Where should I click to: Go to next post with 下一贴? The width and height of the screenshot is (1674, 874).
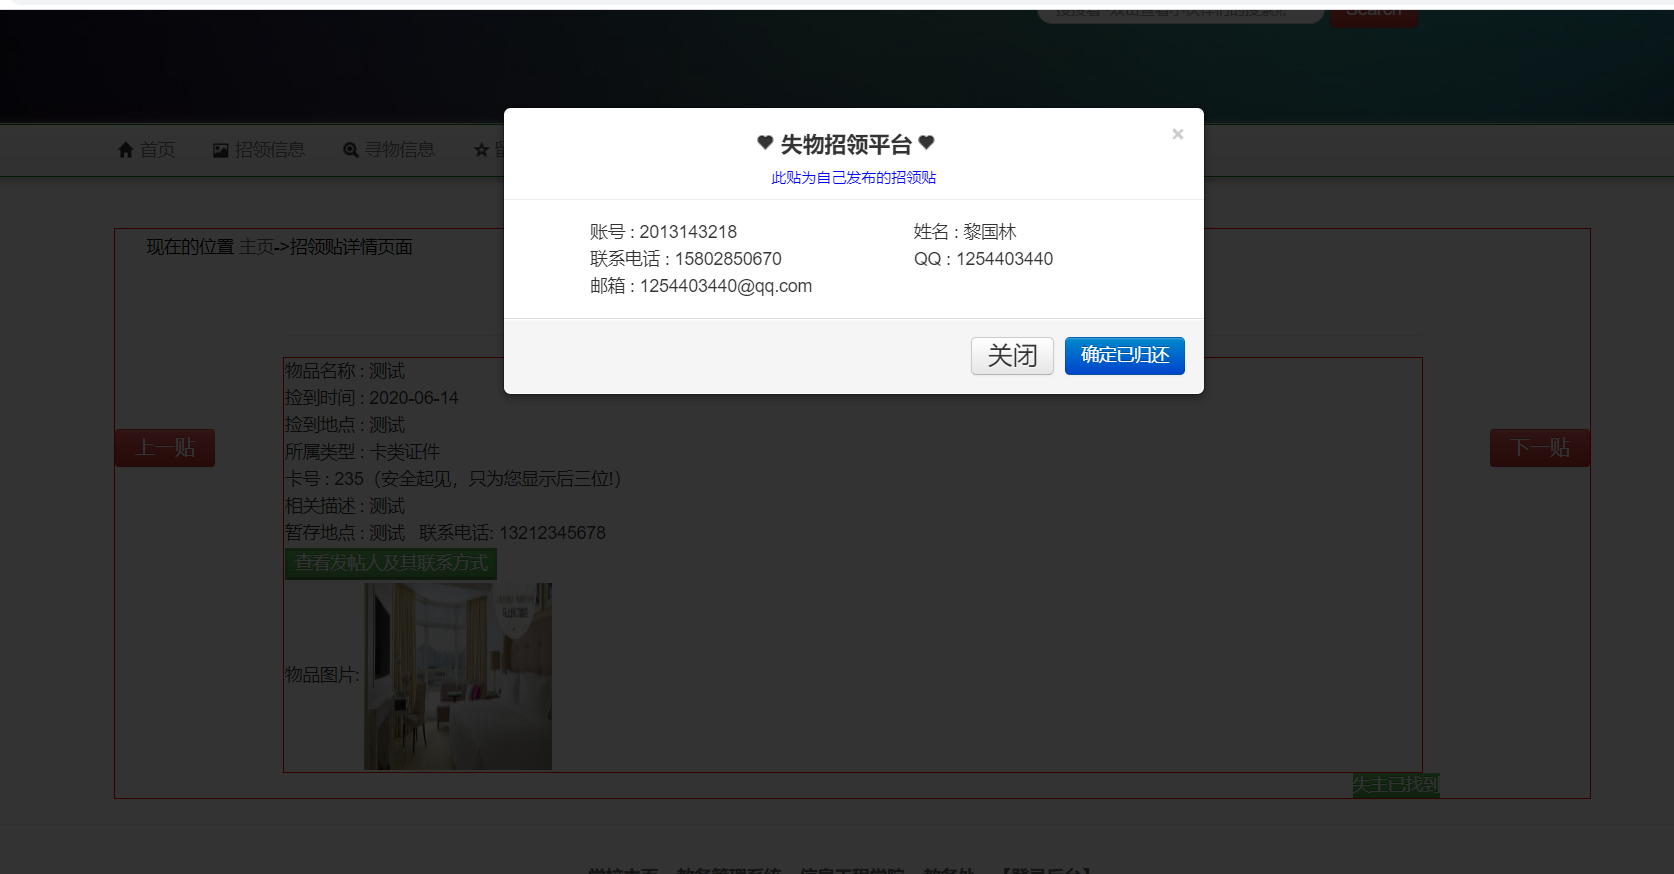tap(1540, 448)
